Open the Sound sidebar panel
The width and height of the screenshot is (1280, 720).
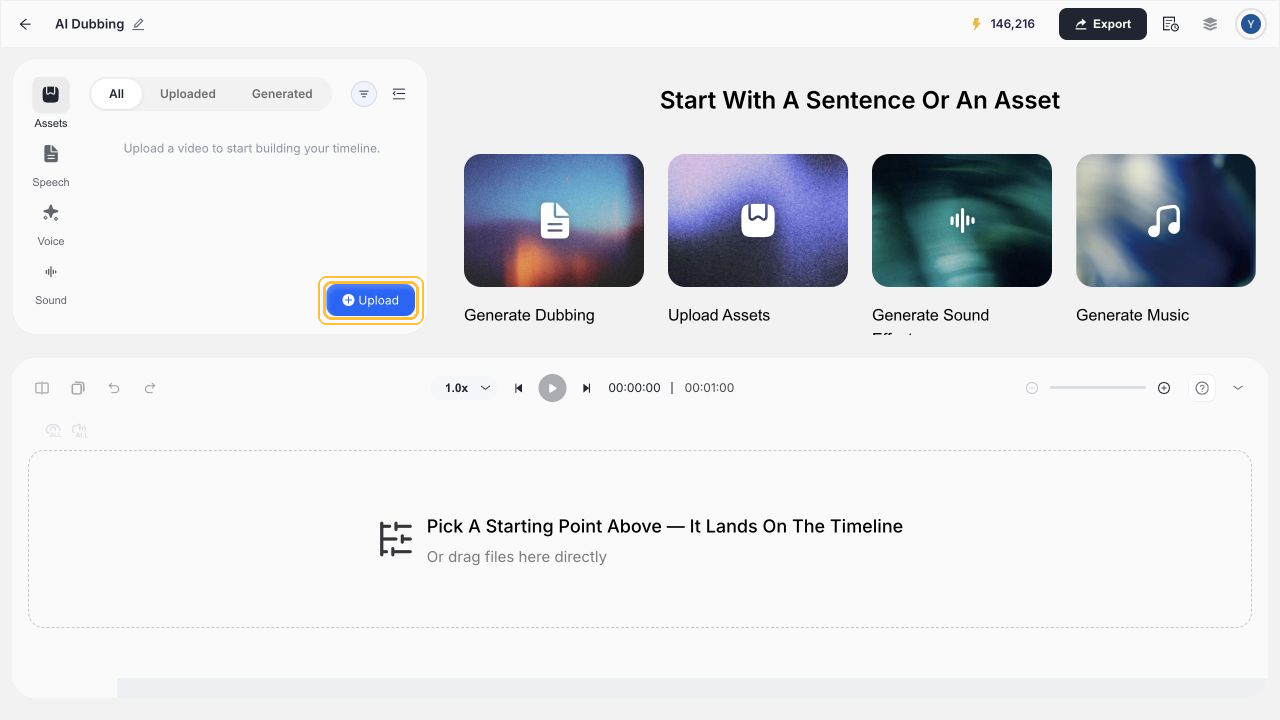[x=51, y=282]
